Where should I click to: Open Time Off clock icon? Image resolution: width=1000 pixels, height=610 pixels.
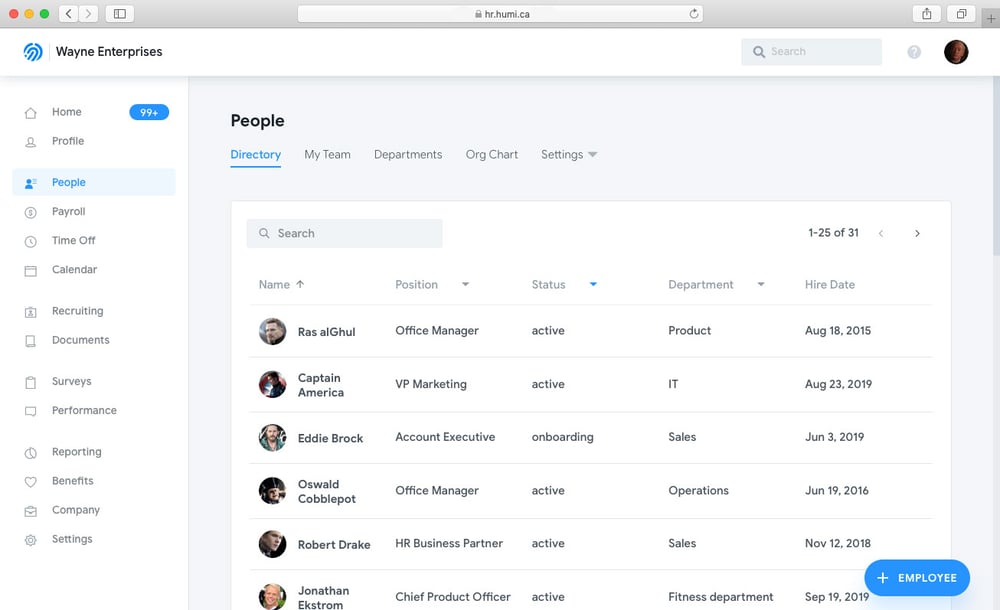click(x=31, y=242)
